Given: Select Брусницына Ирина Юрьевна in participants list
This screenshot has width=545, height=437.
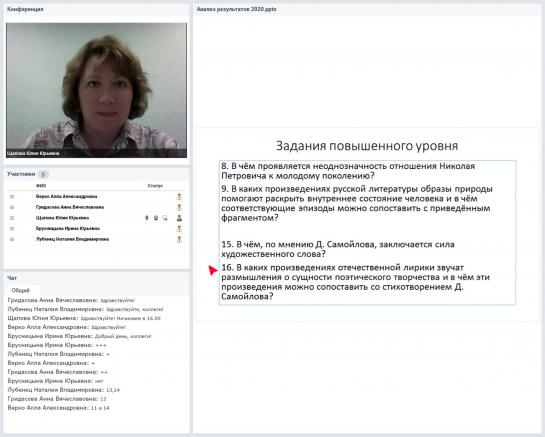Looking at the screenshot, I should click(68, 229).
